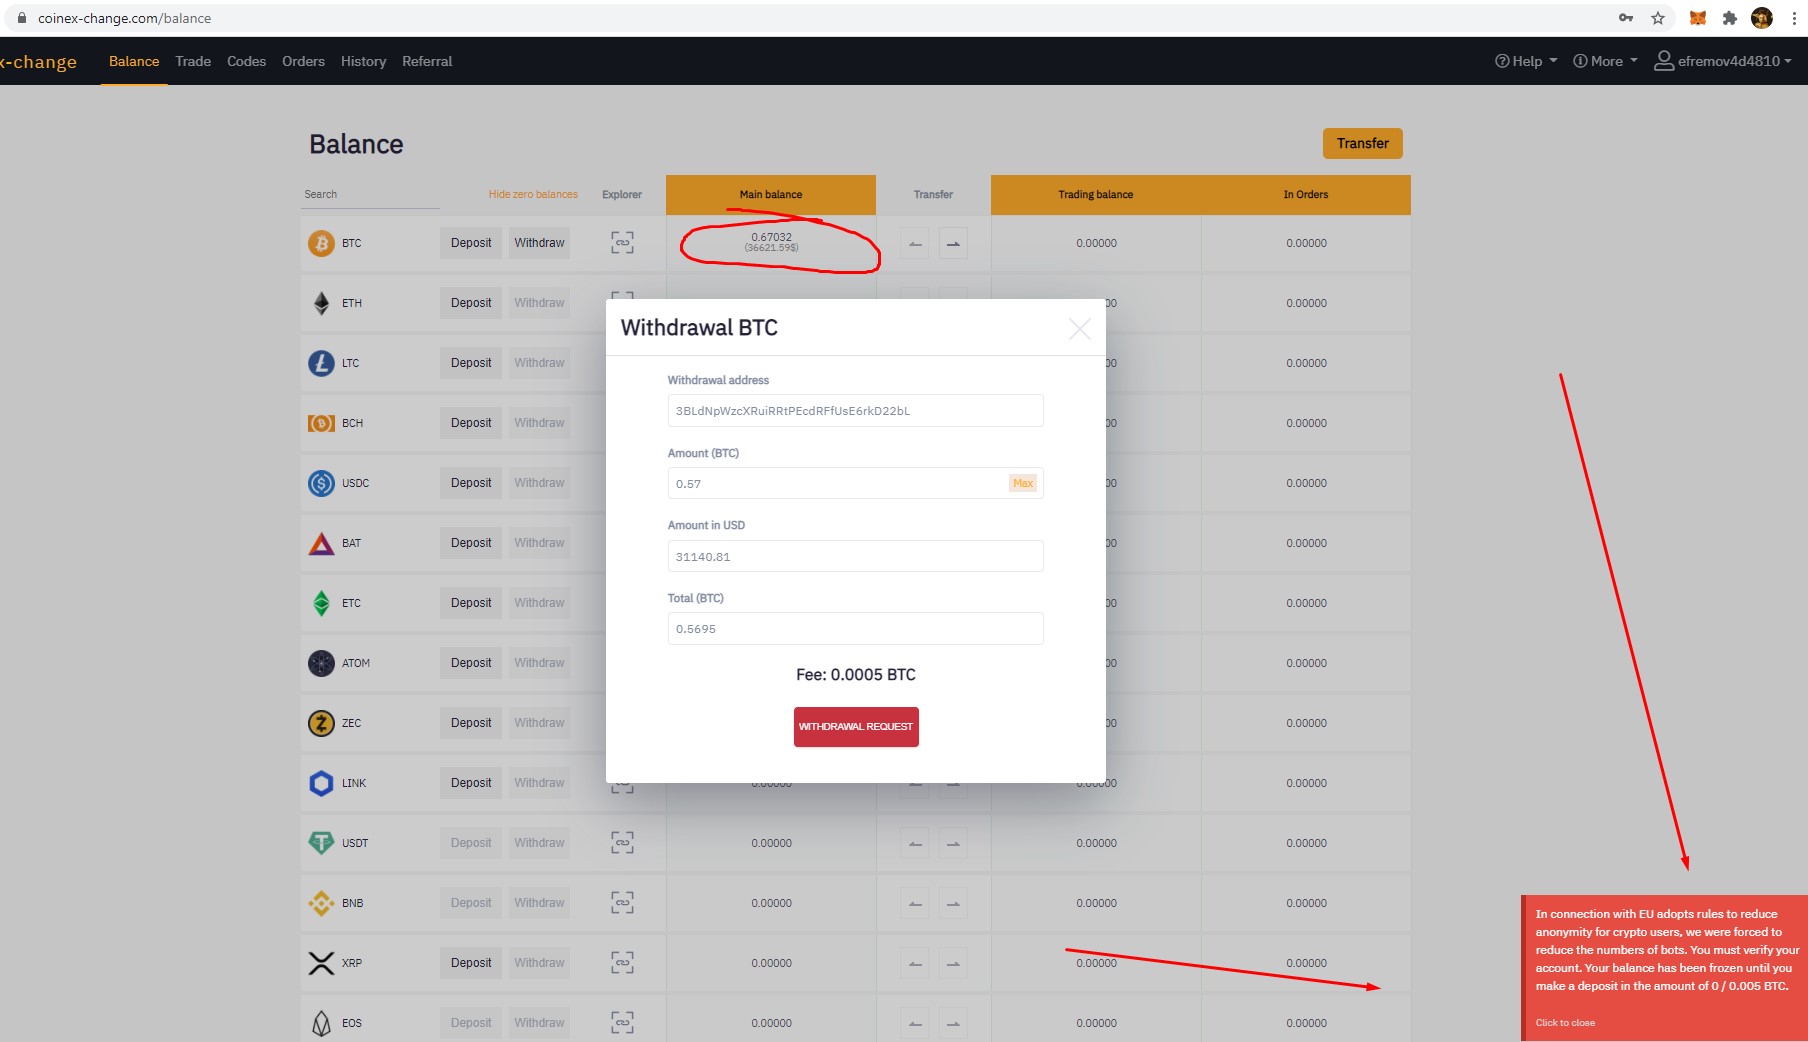Click BNB transfer left arrow
The height and width of the screenshot is (1042, 1808).
[x=915, y=903]
